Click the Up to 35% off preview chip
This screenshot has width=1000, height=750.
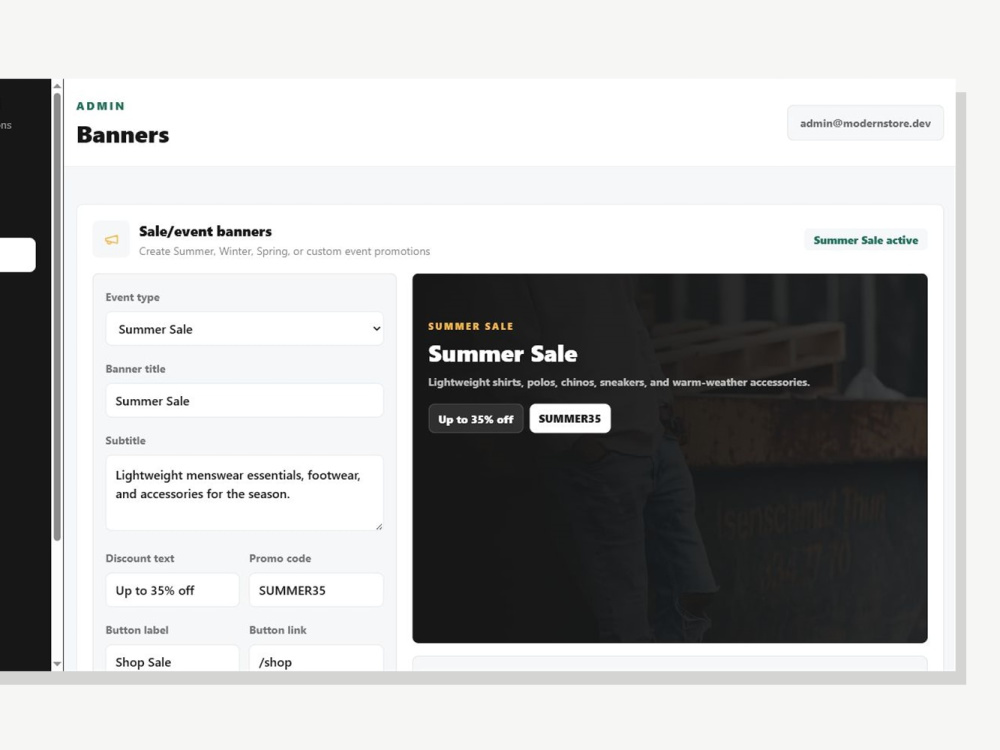pos(476,419)
